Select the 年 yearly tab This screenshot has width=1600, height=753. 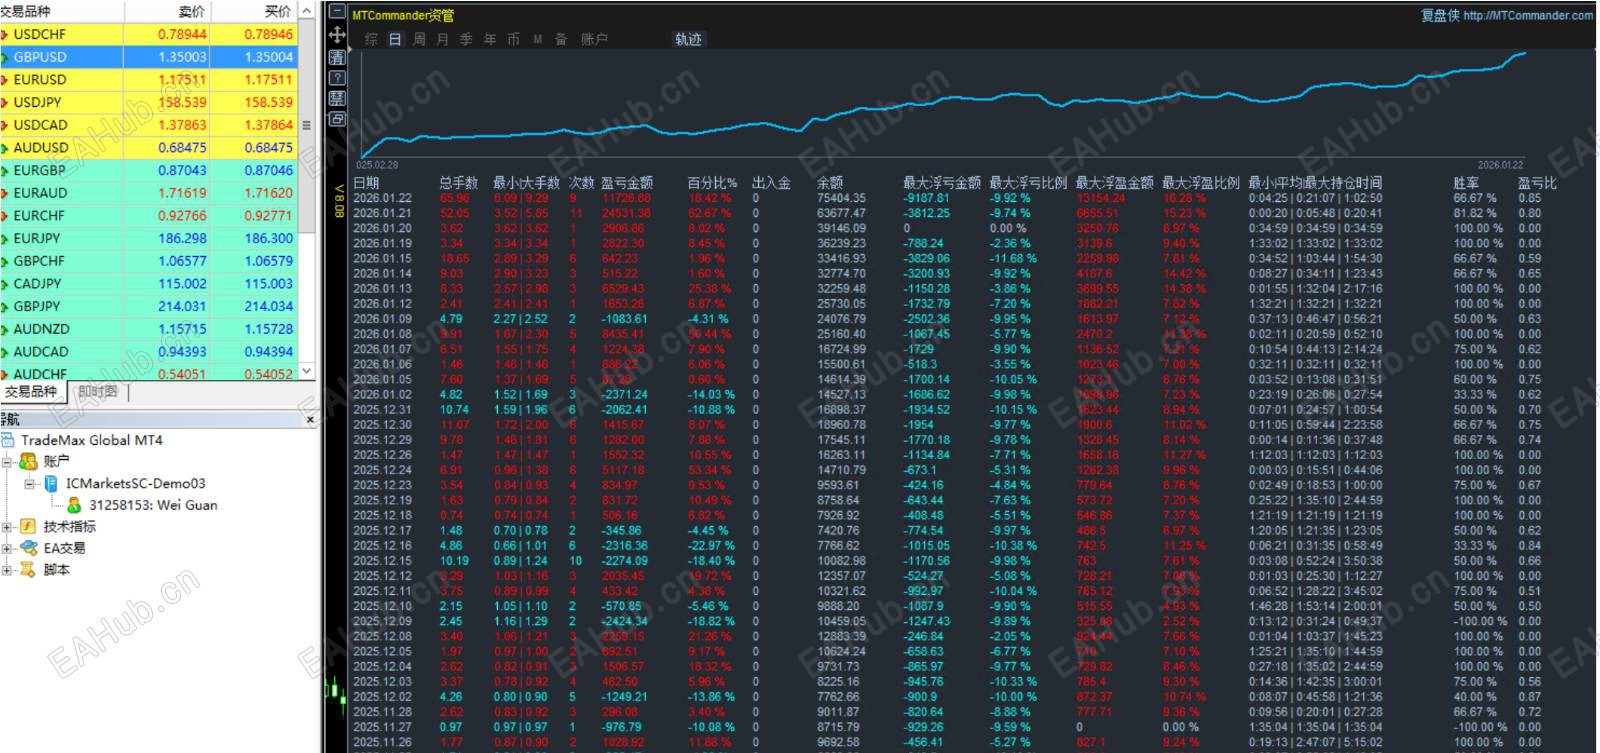490,39
